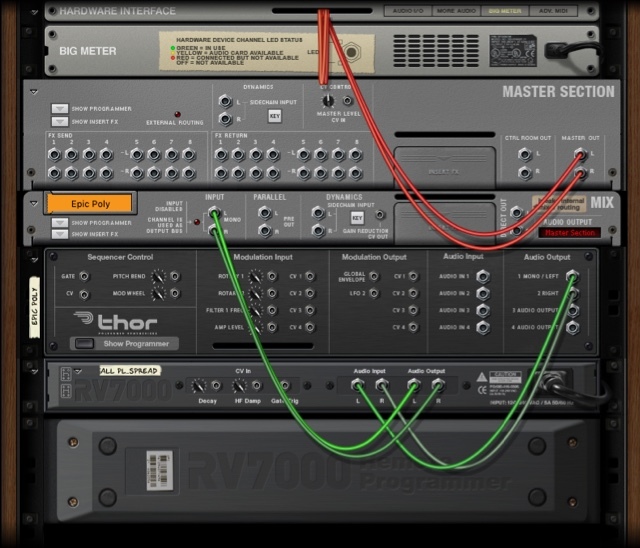640x548 pixels.
Task: Click RV7000 Gate Trig CV jack
Action: (x=285, y=385)
